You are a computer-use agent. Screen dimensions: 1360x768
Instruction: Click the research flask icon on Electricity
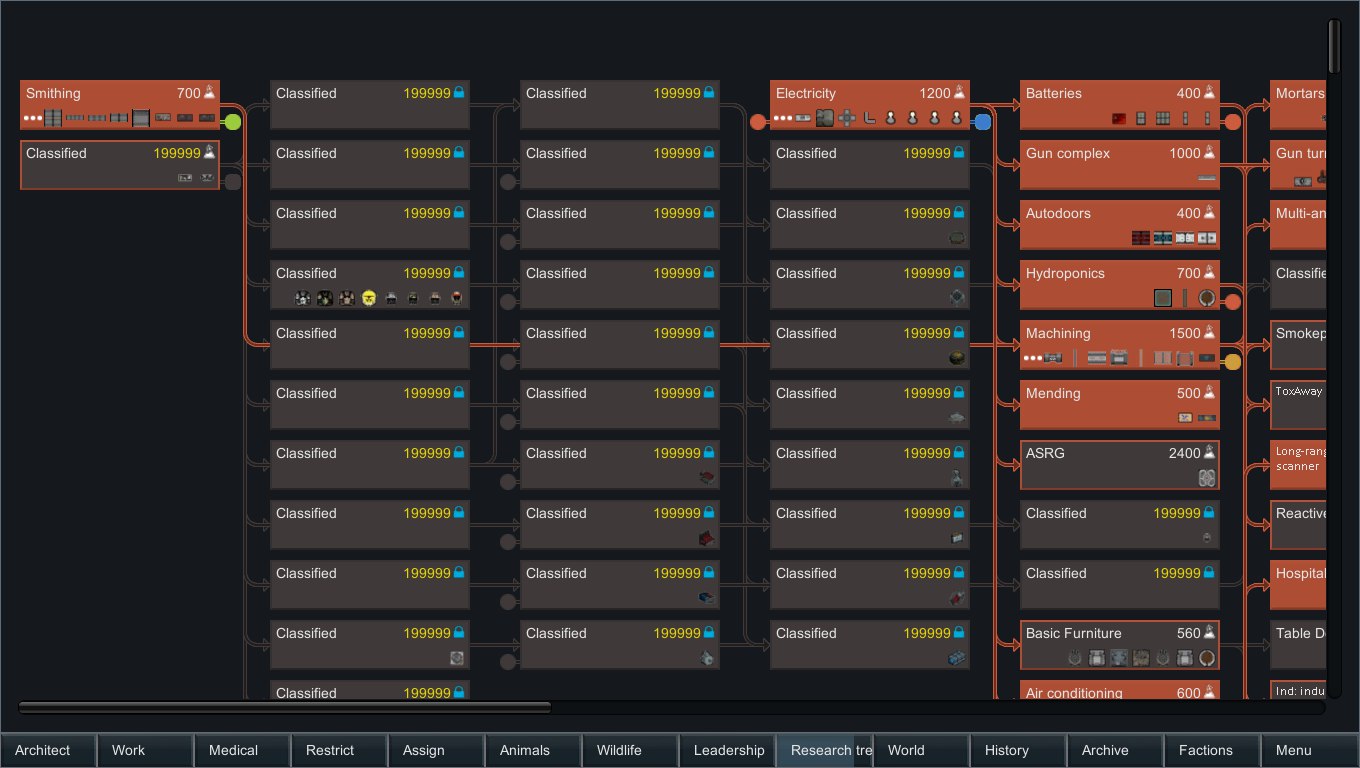click(959, 93)
